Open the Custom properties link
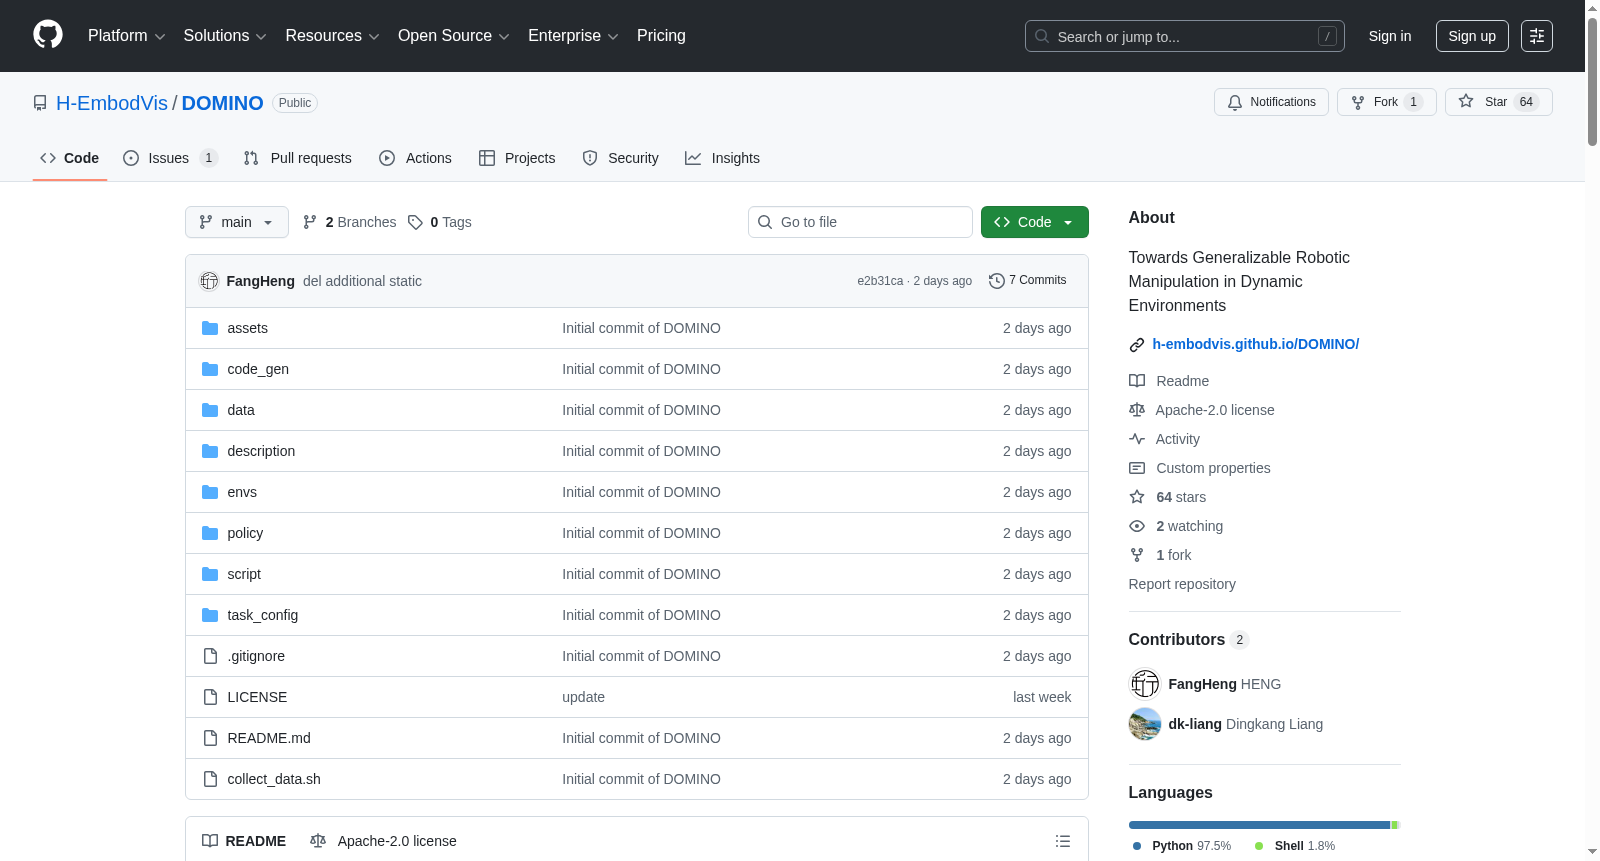 click(1213, 468)
